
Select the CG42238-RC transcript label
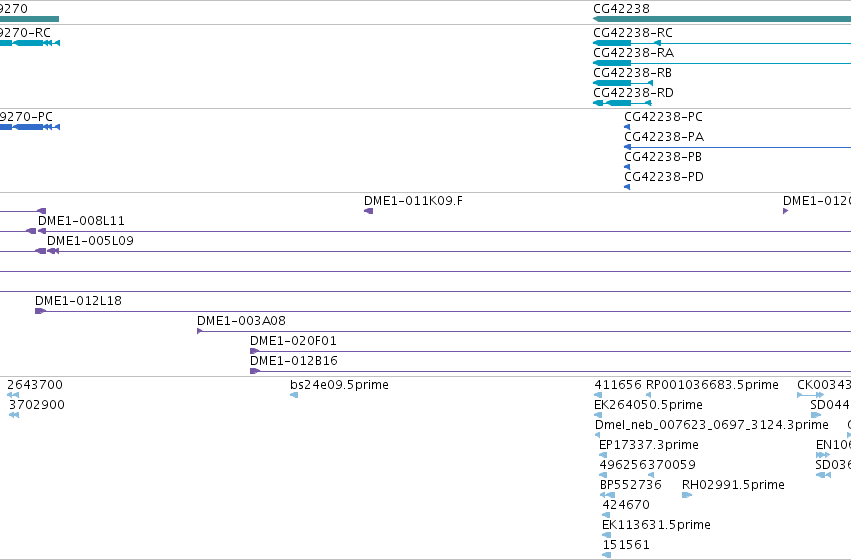pyautogui.click(x=633, y=33)
